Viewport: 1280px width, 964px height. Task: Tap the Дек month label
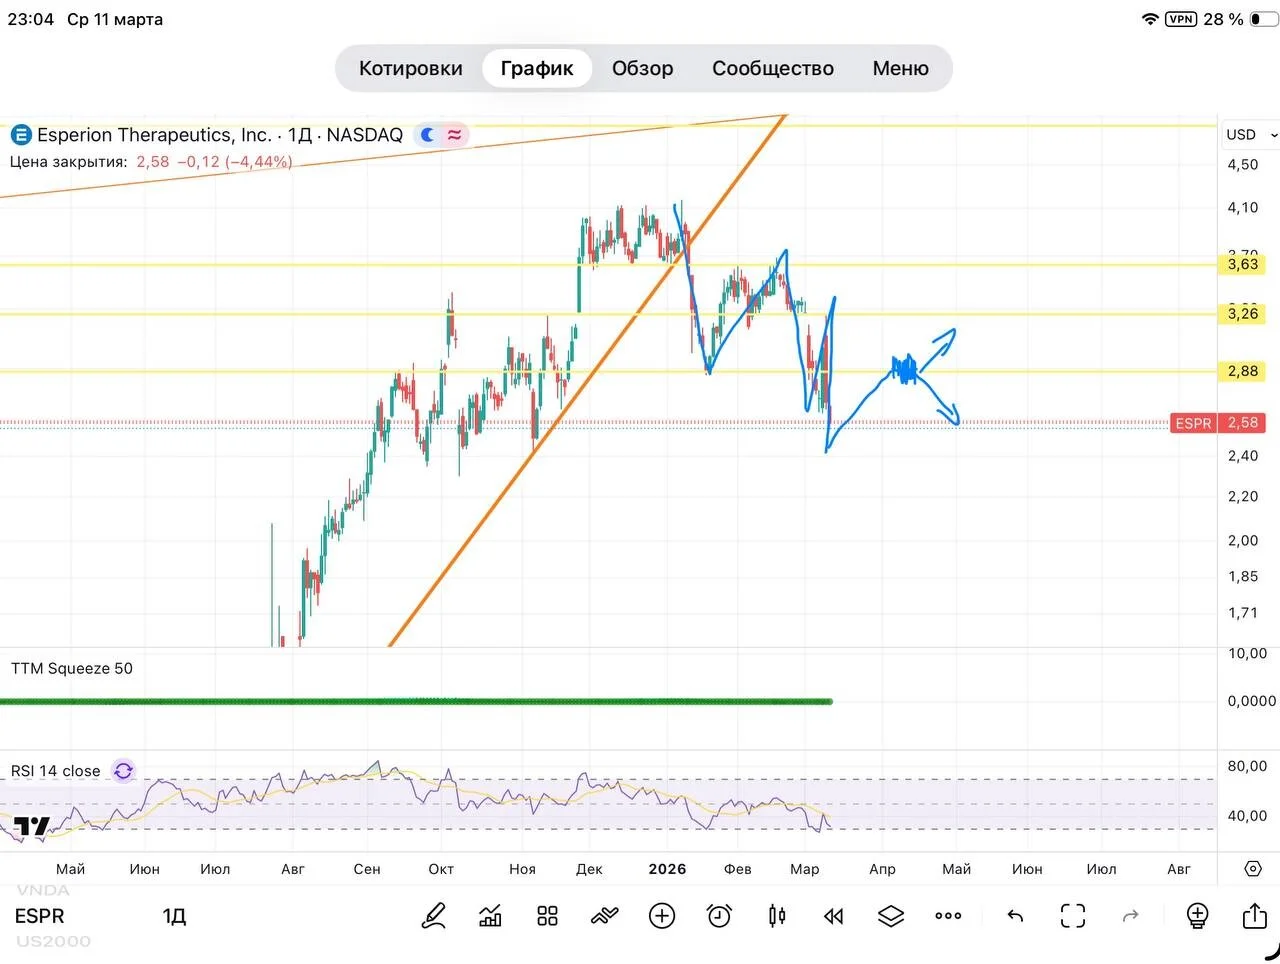tap(589, 869)
